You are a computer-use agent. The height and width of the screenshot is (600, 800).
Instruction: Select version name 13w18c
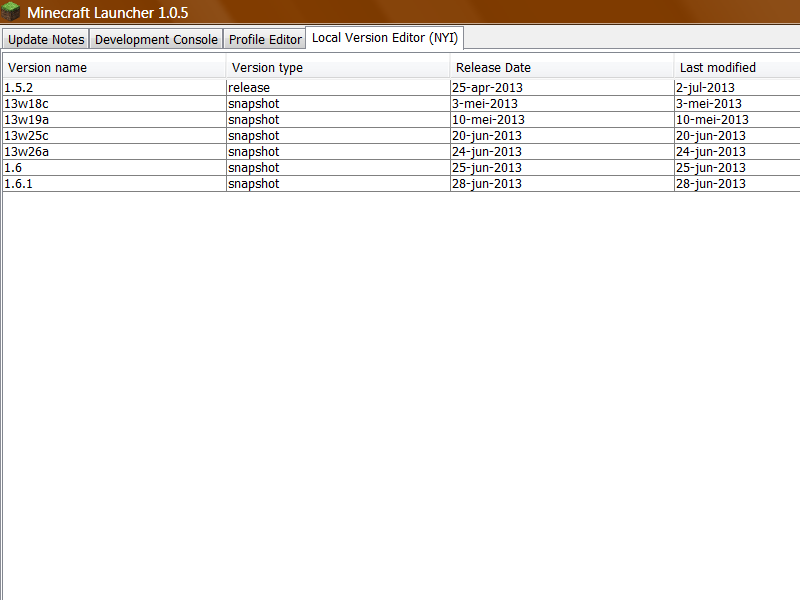coord(114,104)
